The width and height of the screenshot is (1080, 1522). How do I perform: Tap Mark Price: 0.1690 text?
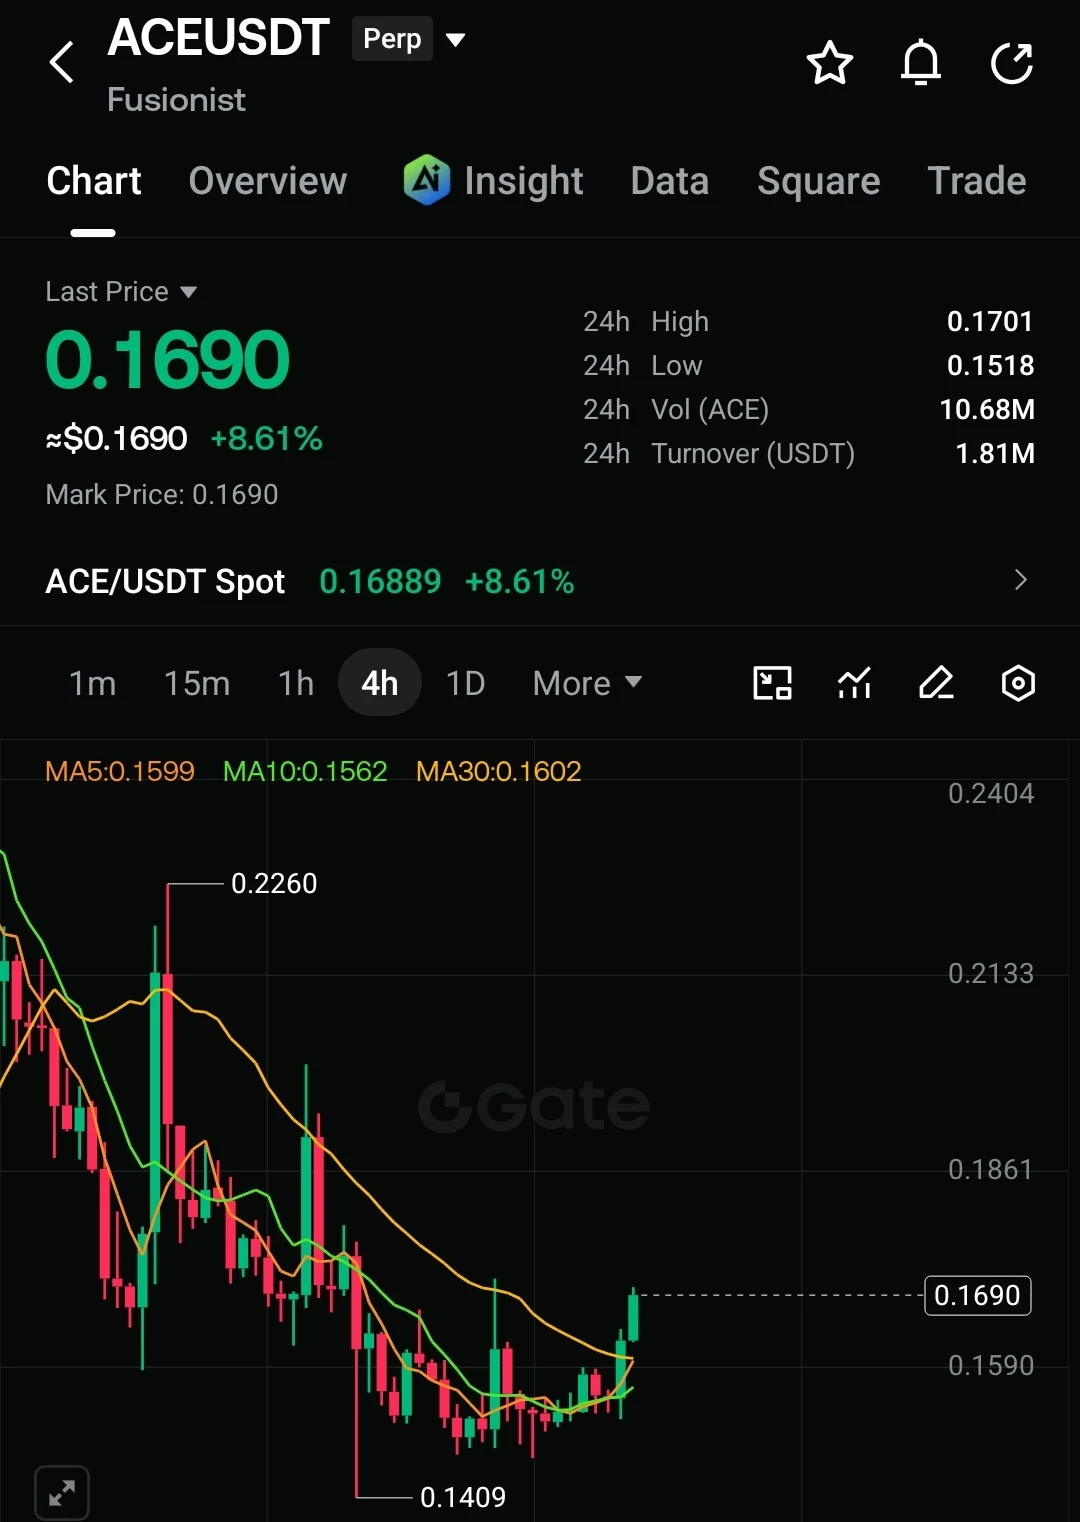coord(162,494)
